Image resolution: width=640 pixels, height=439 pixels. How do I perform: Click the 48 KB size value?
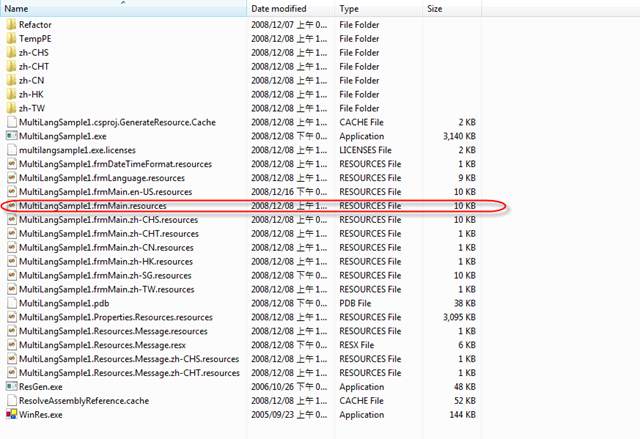coord(465,386)
